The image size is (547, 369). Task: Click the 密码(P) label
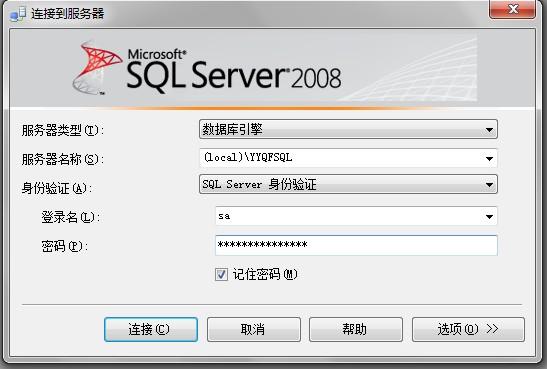65,246
